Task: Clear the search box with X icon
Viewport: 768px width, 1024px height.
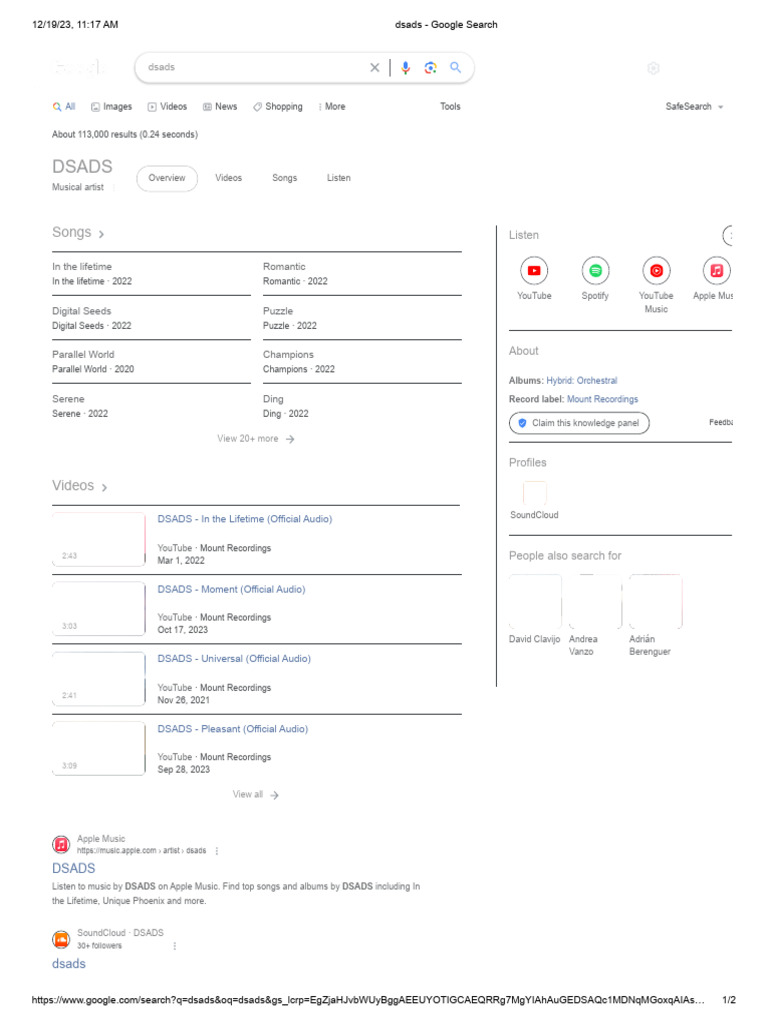Action: (x=375, y=68)
